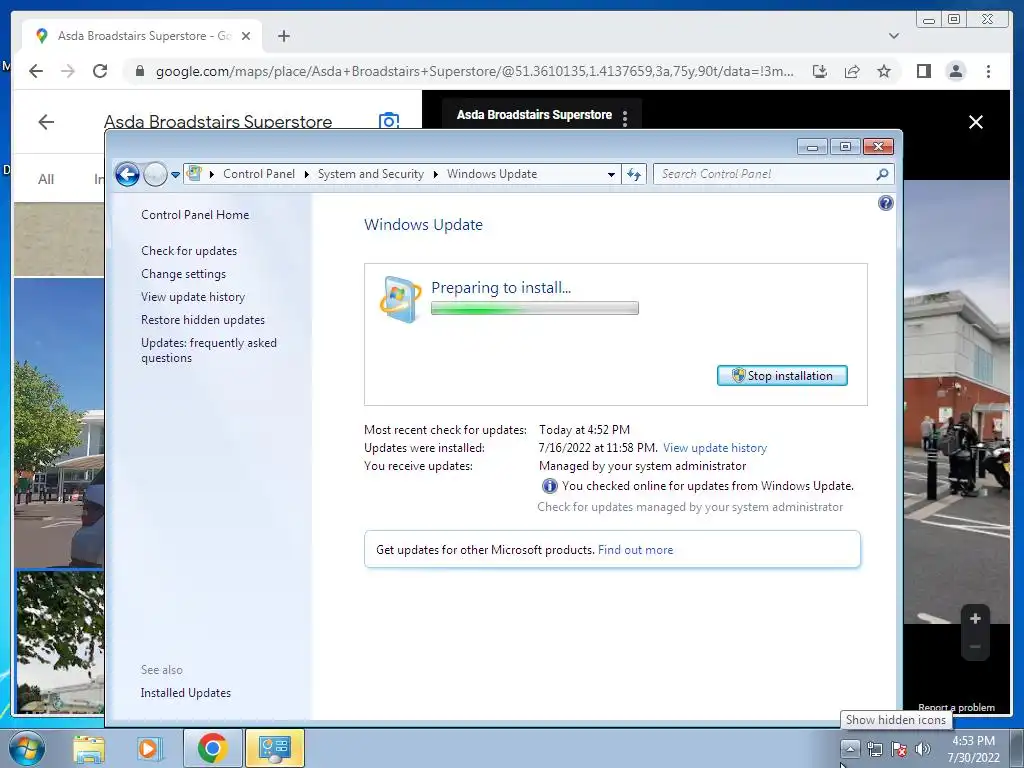
Task: Click 'Managed by your system administrator' text
Action: pos(642,466)
